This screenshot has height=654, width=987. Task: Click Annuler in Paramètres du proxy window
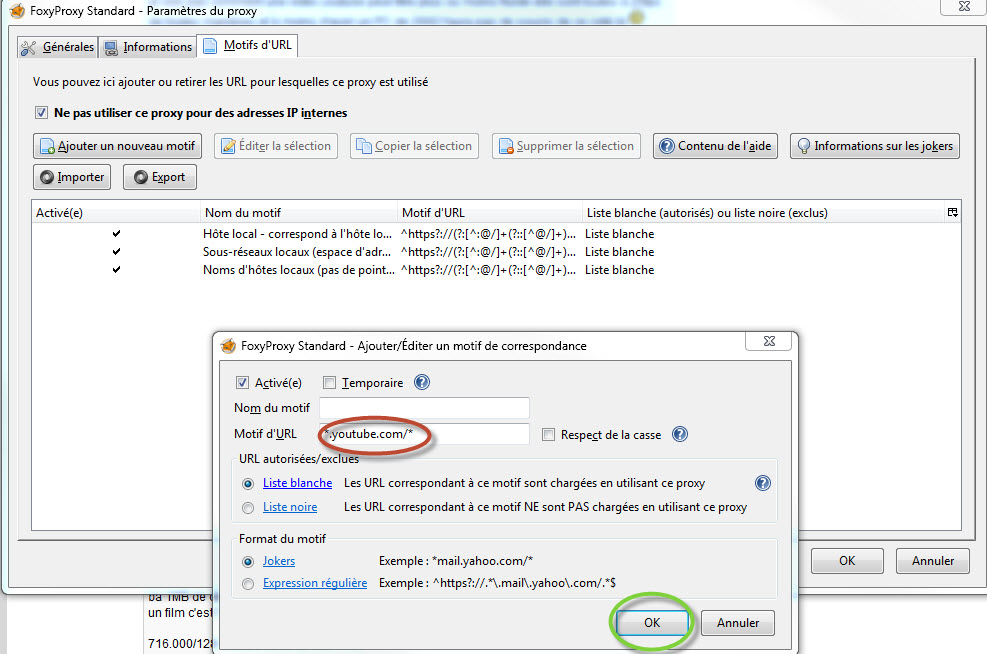pos(933,561)
